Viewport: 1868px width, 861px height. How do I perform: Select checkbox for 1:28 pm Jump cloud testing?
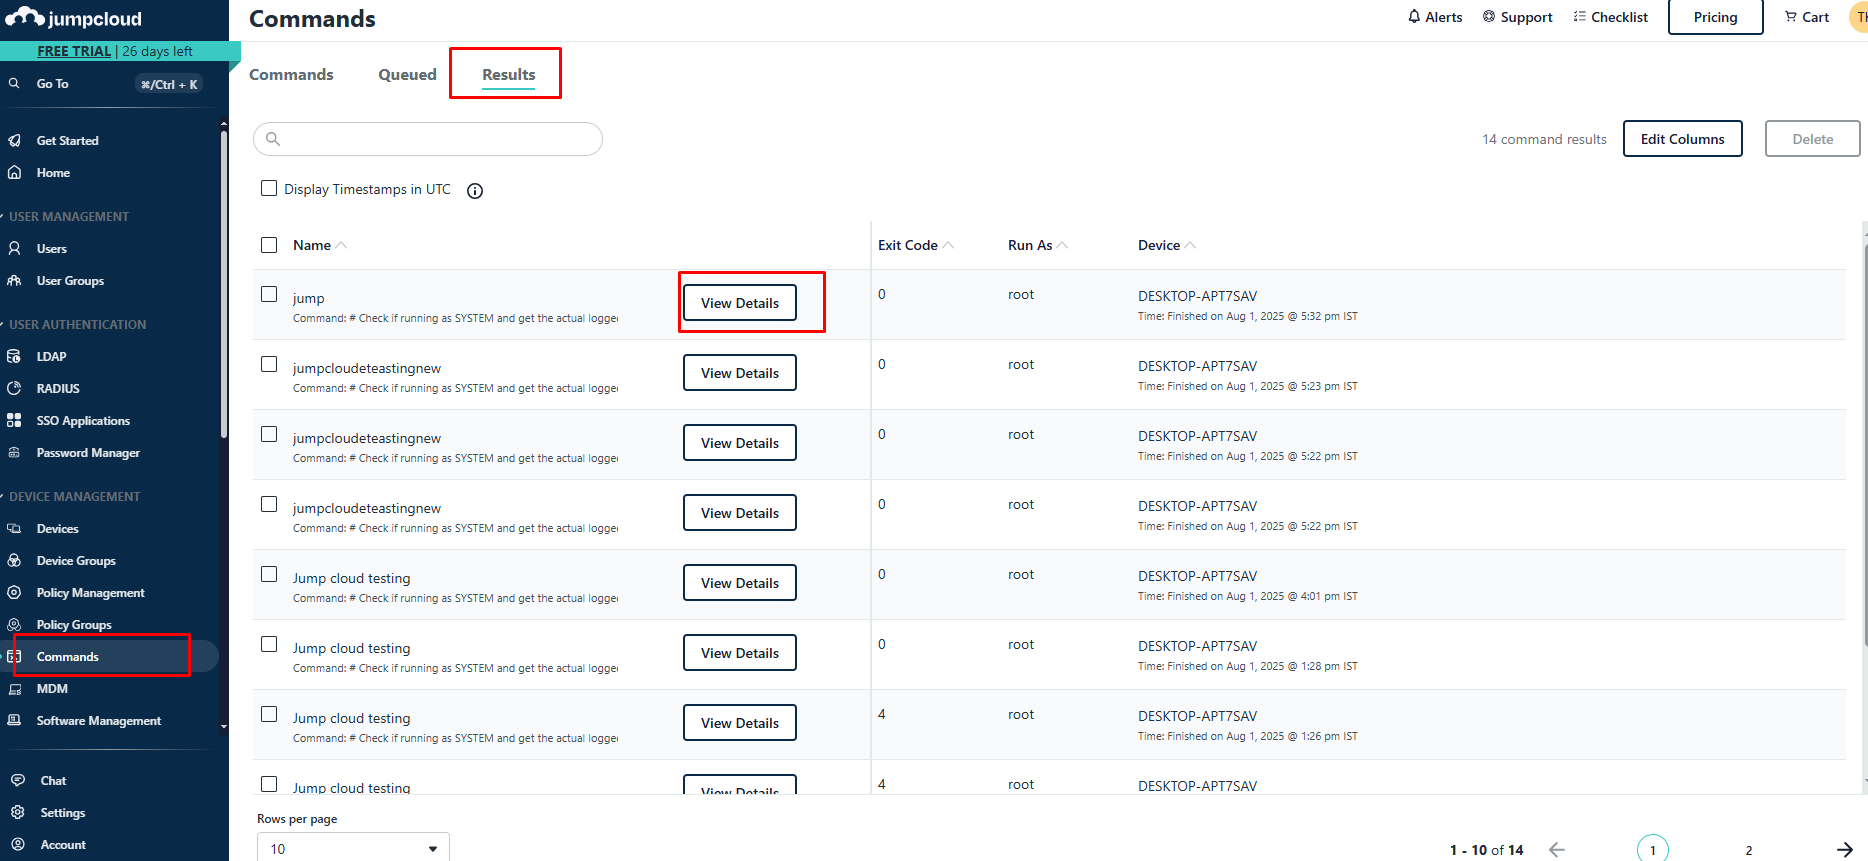point(269,644)
